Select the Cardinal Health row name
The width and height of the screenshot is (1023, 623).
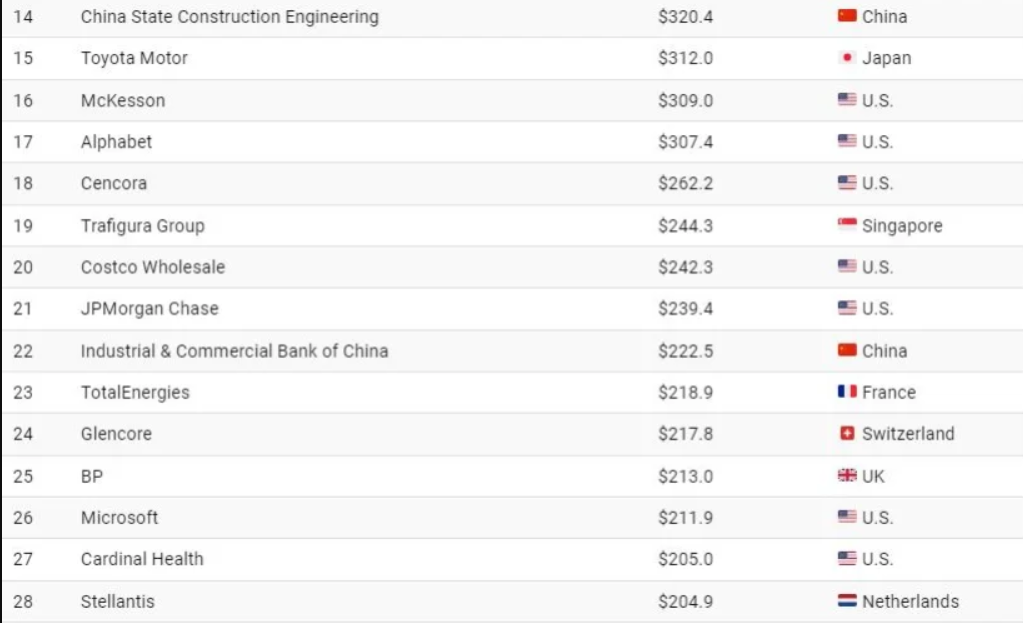coord(142,559)
